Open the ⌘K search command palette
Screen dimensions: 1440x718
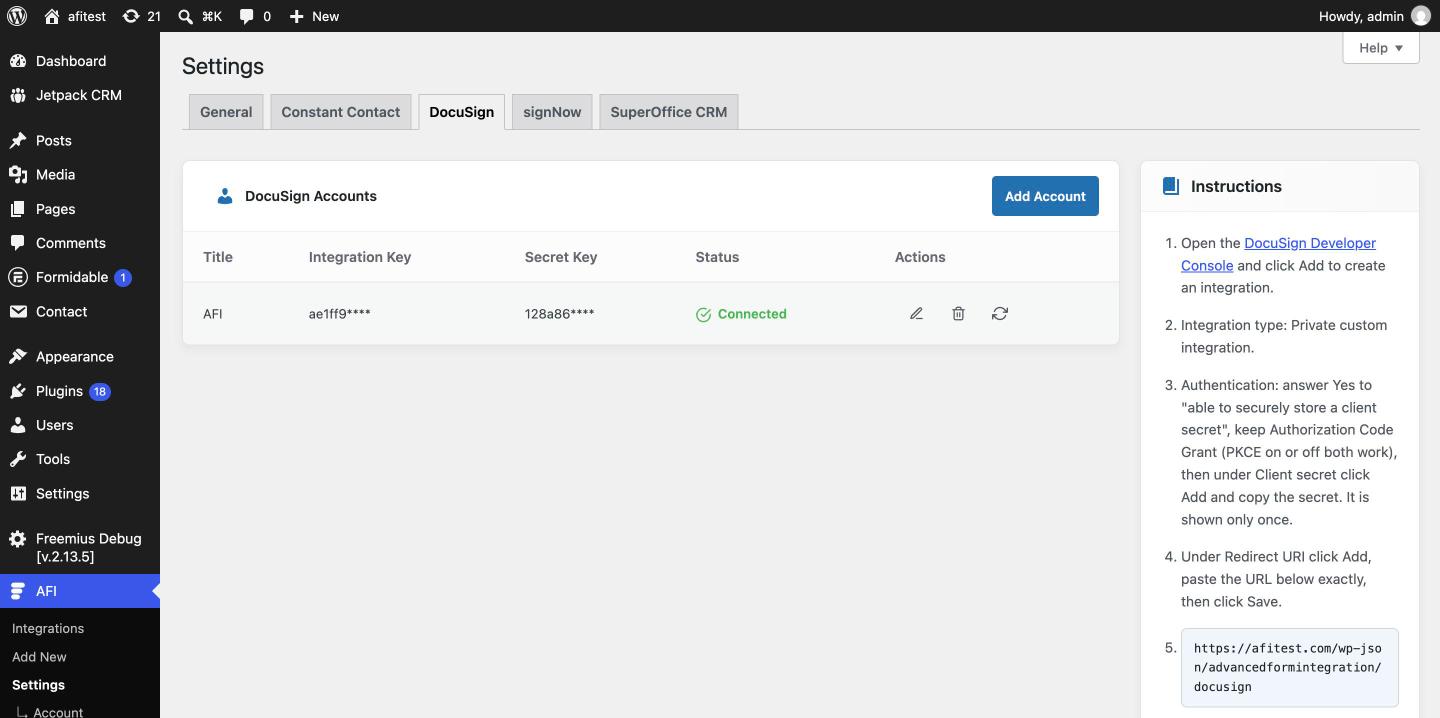(200, 16)
